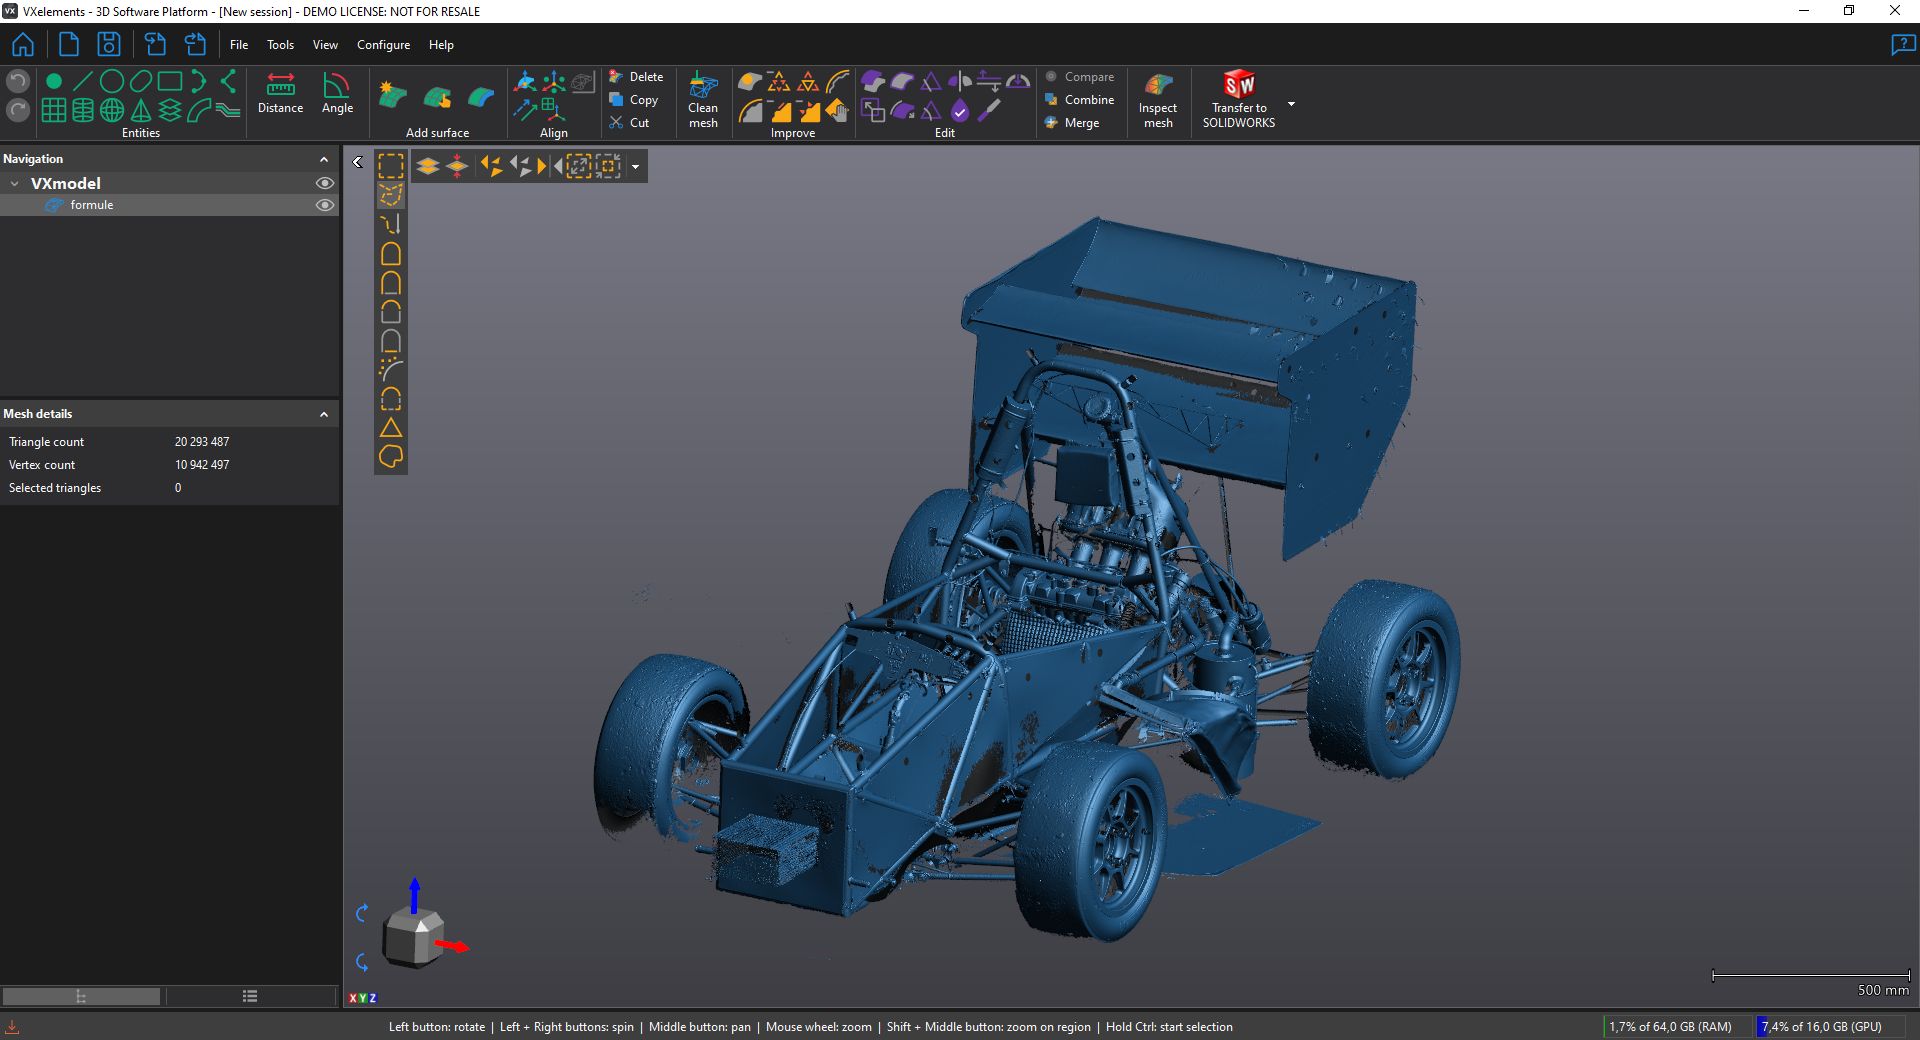Screen dimensions: 1920x1040
Task: Run the Clean mesh tool
Action: tap(703, 100)
